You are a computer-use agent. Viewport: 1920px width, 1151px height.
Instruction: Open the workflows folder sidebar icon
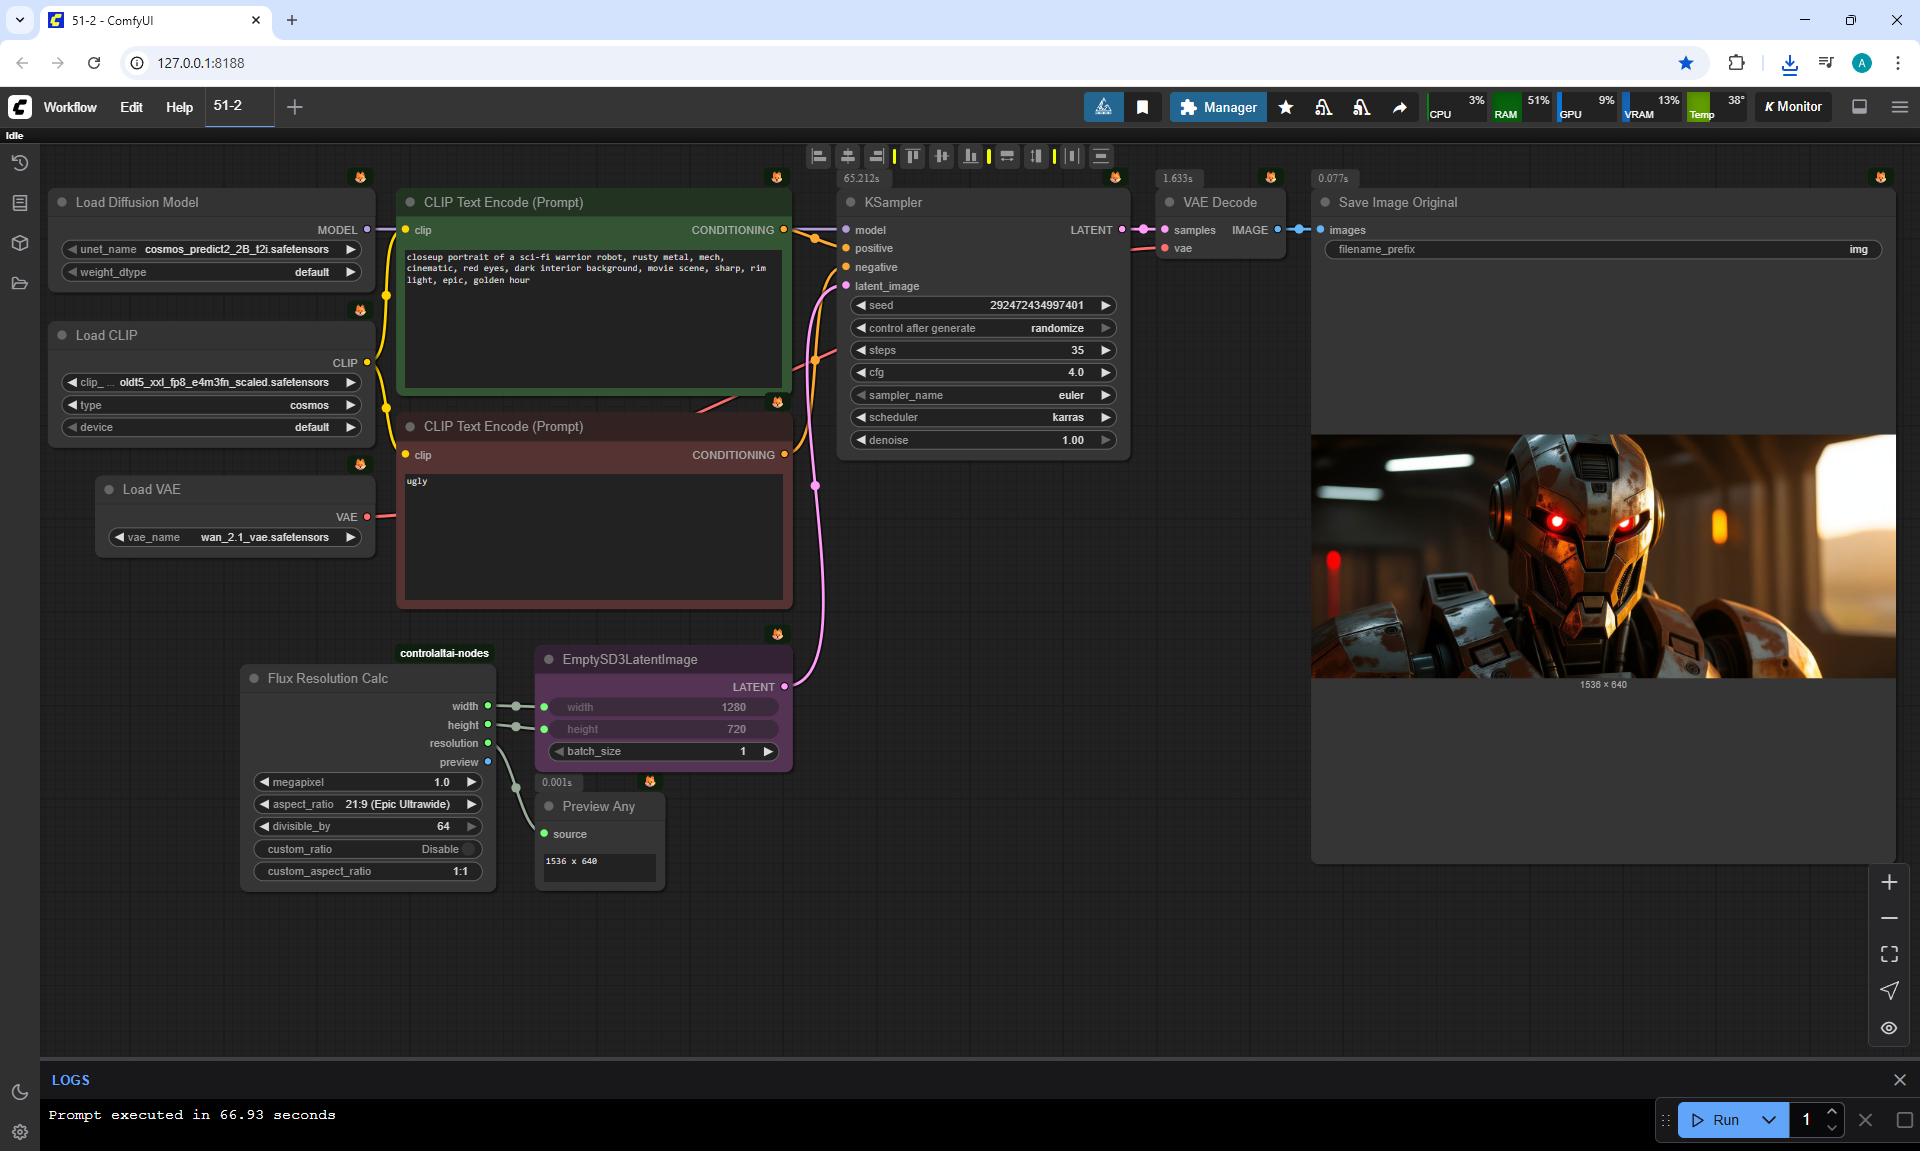(19, 283)
